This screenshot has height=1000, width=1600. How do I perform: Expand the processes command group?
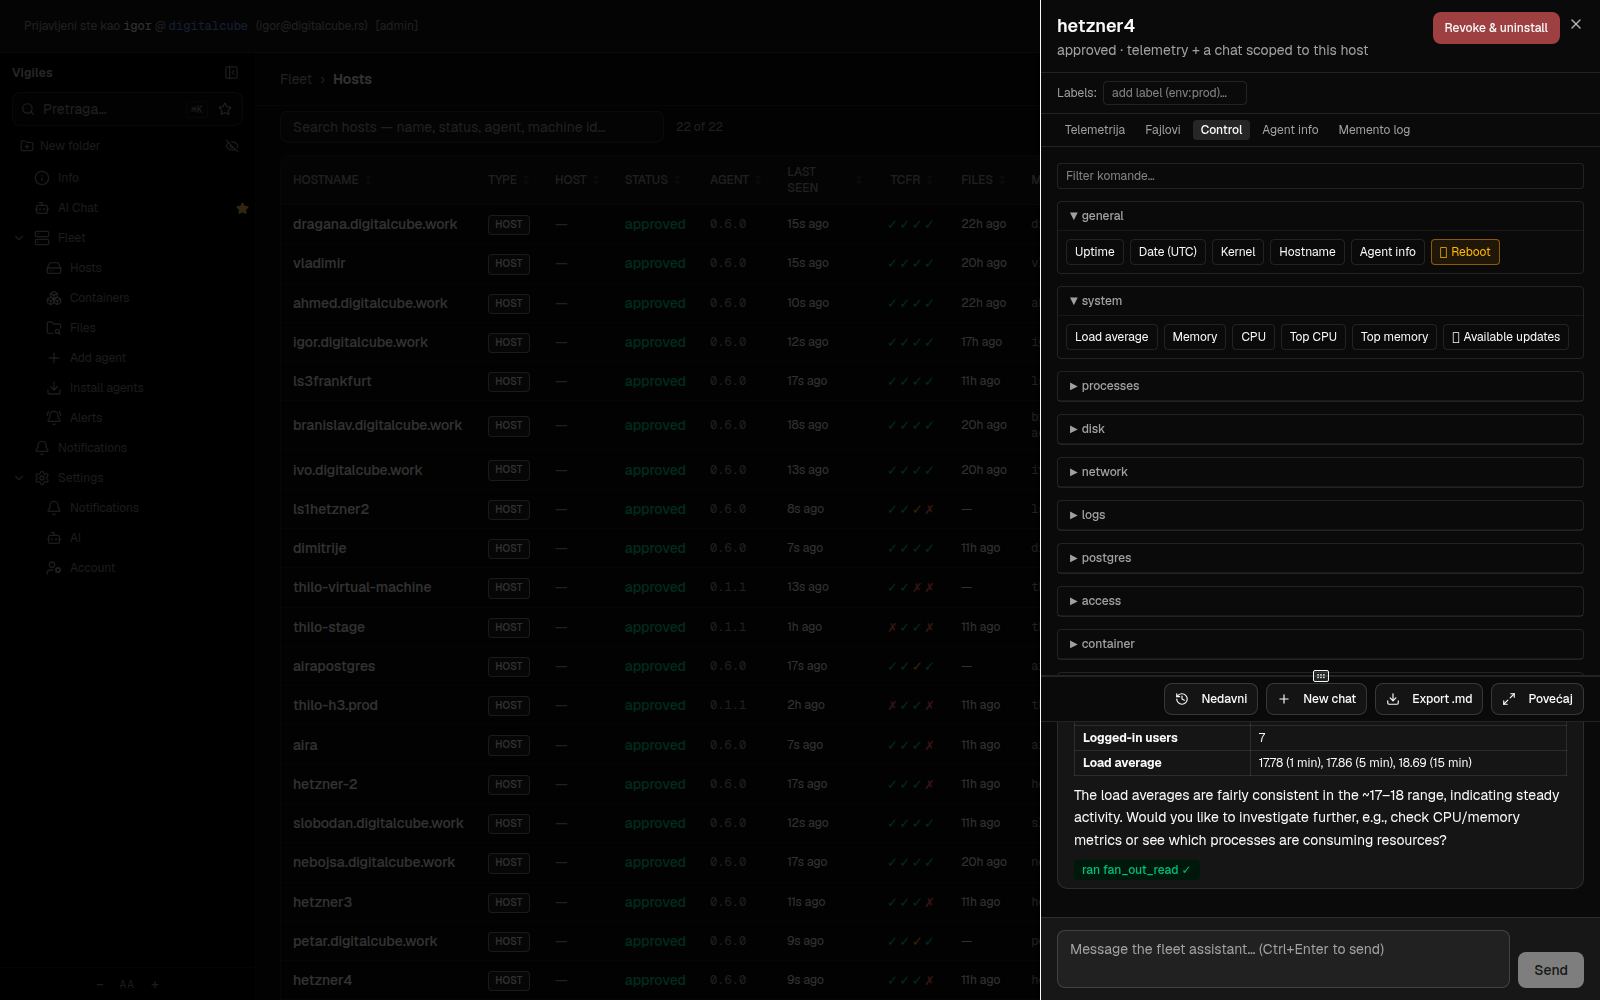pos(1320,386)
